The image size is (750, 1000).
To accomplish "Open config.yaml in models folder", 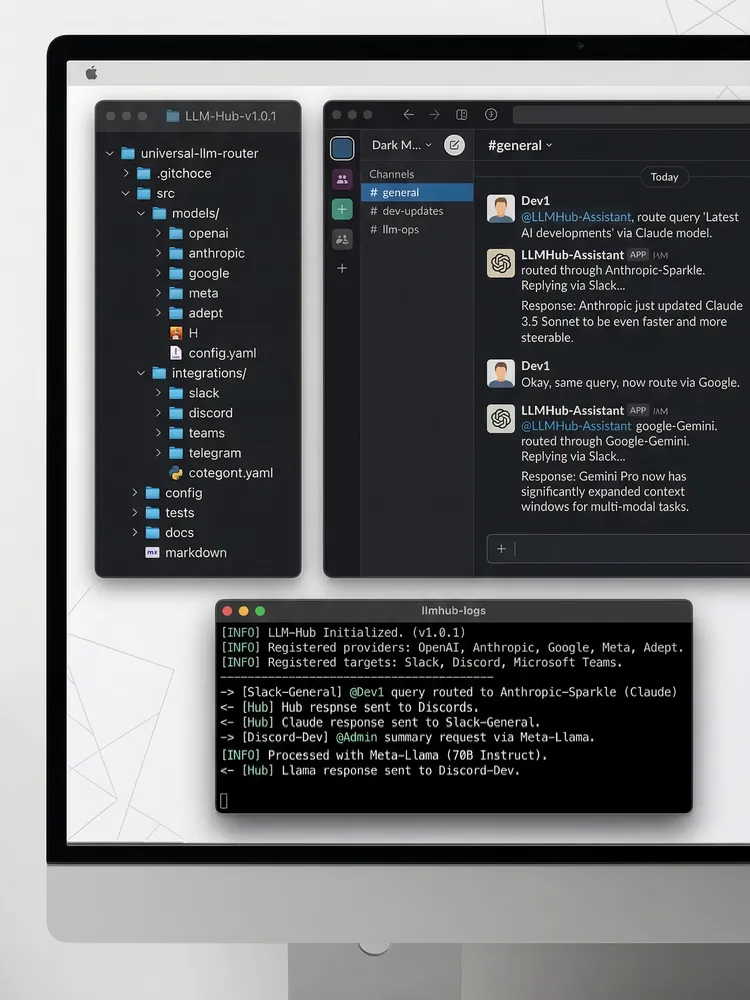I will tap(213, 353).
